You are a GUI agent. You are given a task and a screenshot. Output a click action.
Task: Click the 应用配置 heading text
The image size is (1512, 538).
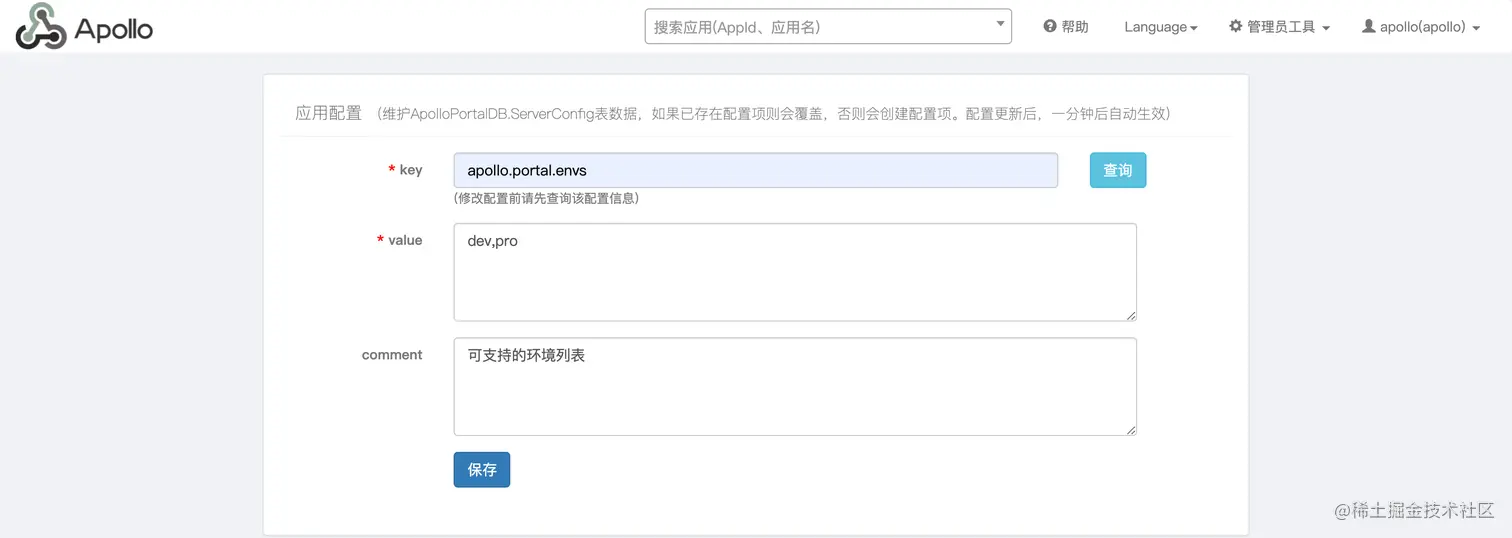[x=328, y=113]
